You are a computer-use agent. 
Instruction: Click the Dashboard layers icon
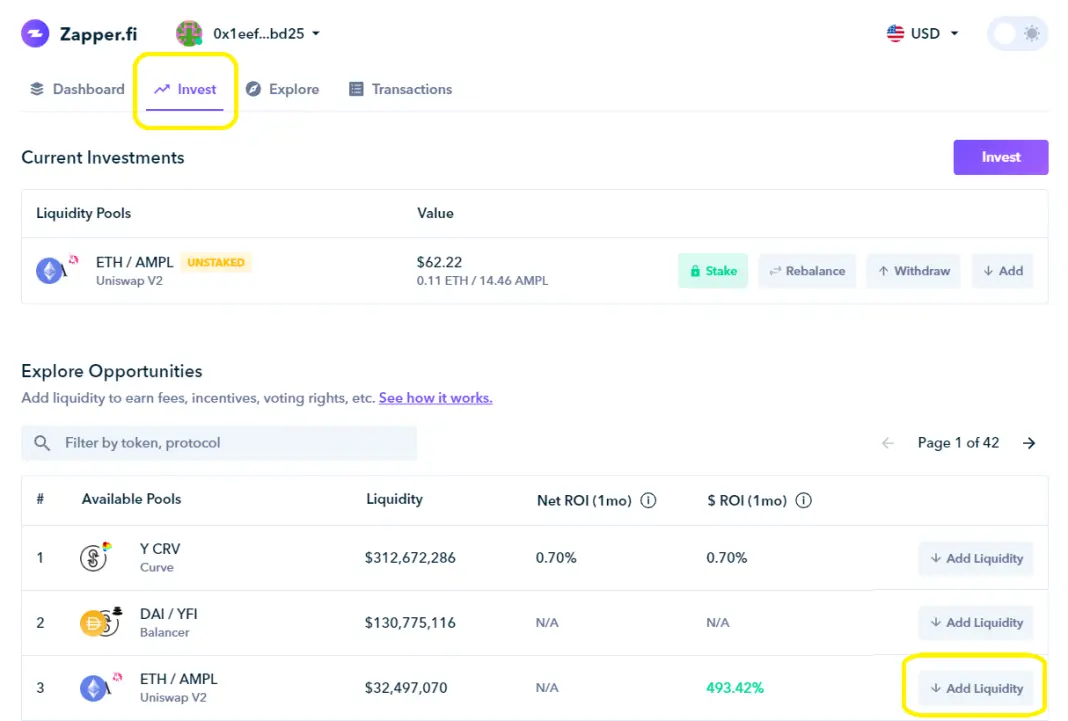pos(37,89)
